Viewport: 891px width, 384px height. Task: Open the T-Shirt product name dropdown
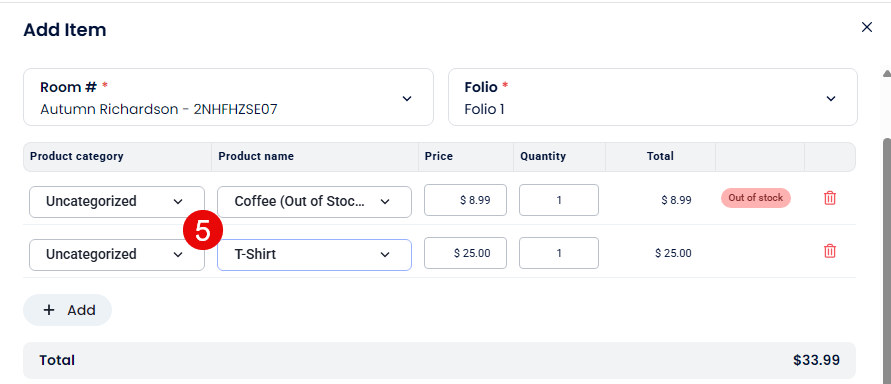(x=314, y=254)
